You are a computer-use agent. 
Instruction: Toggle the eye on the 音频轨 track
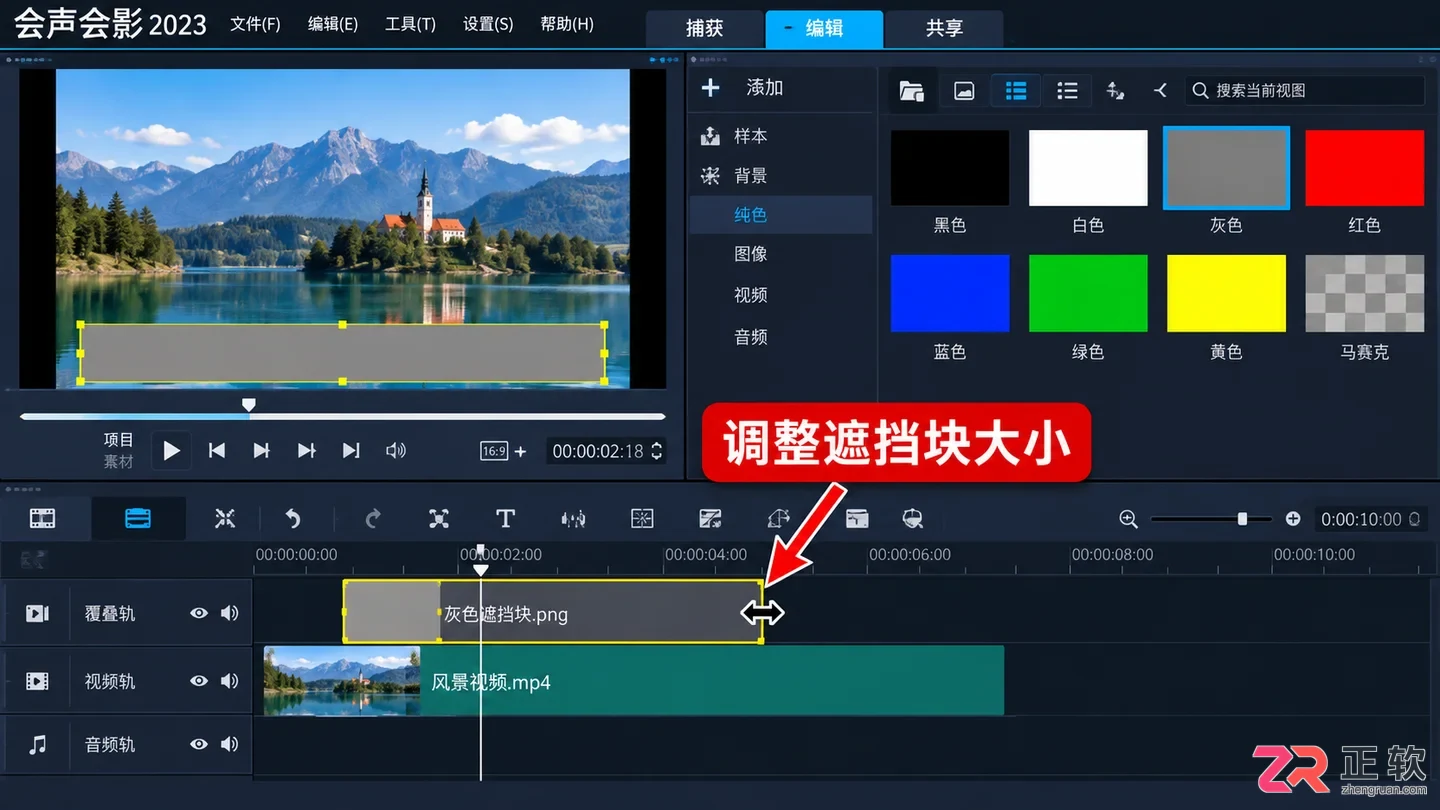pyautogui.click(x=199, y=744)
